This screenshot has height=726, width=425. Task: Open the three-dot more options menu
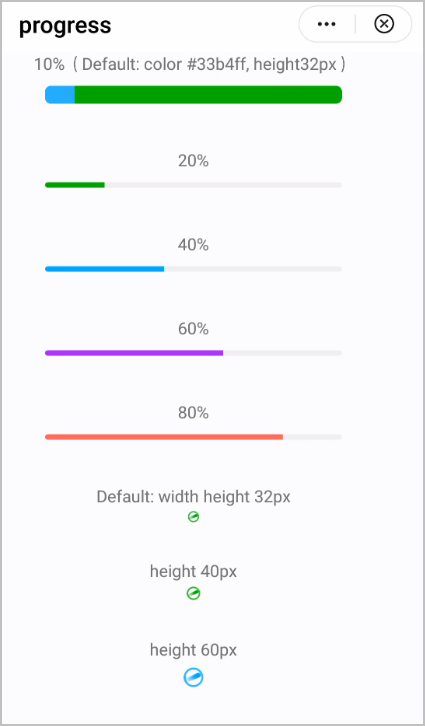pyautogui.click(x=326, y=24)
